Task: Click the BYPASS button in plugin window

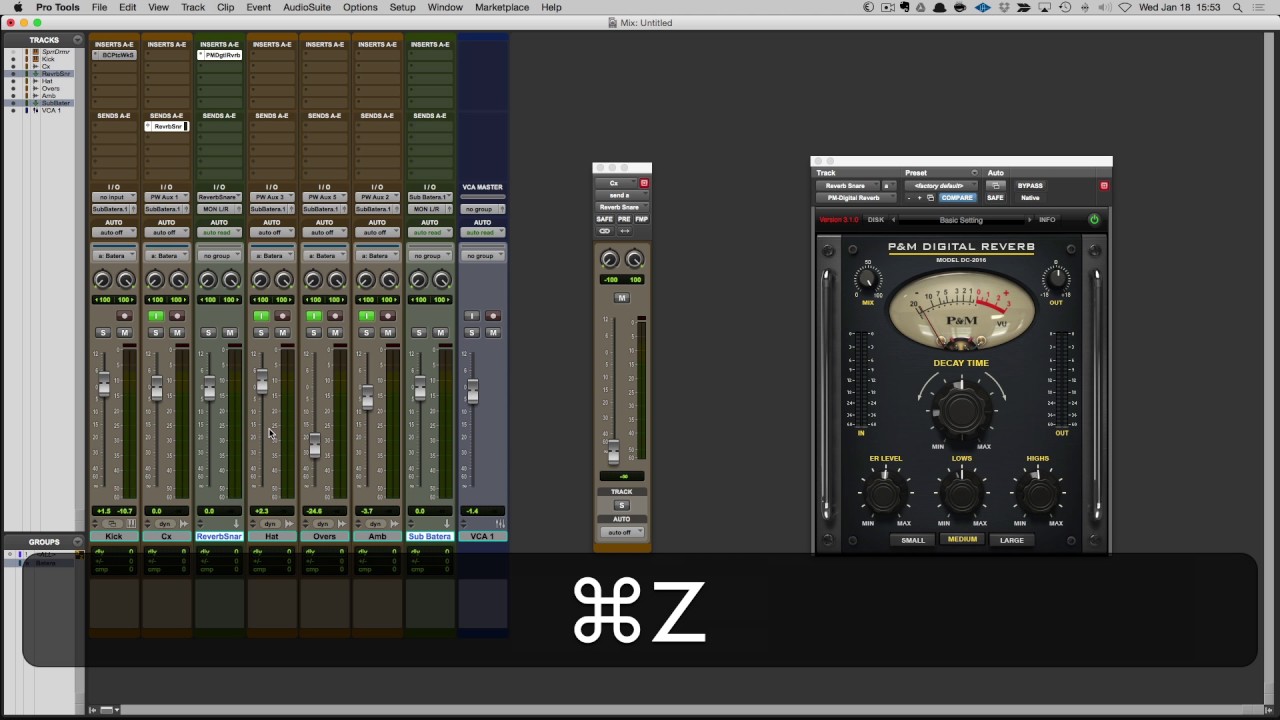Action: [1030, 186]
